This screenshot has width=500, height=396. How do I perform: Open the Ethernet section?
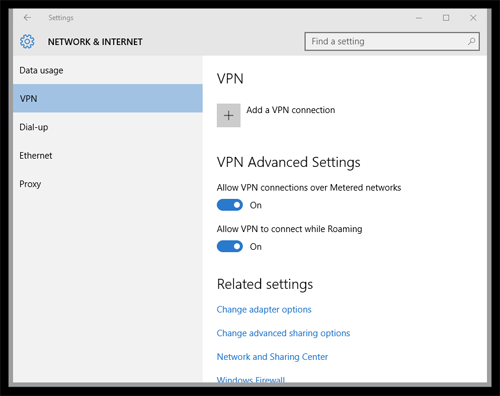pos(108,155)
